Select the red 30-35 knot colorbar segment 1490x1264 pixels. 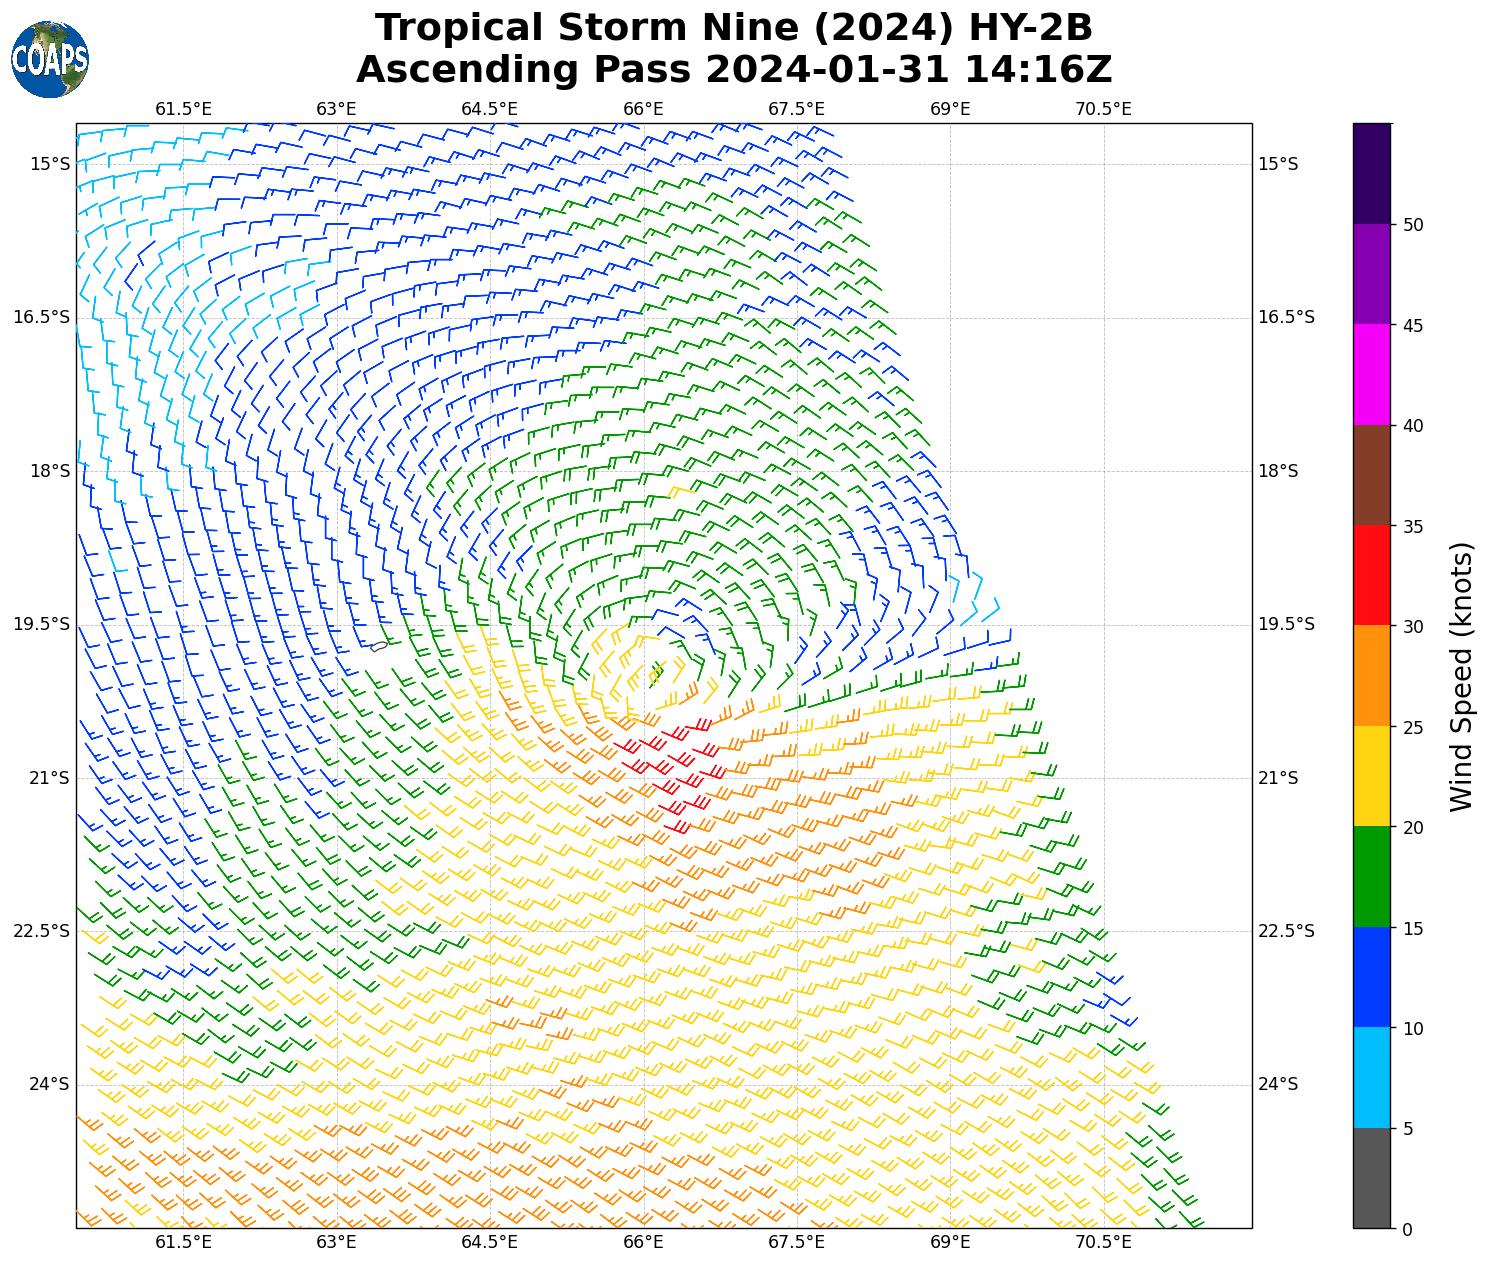click(x=1371, y=575)
